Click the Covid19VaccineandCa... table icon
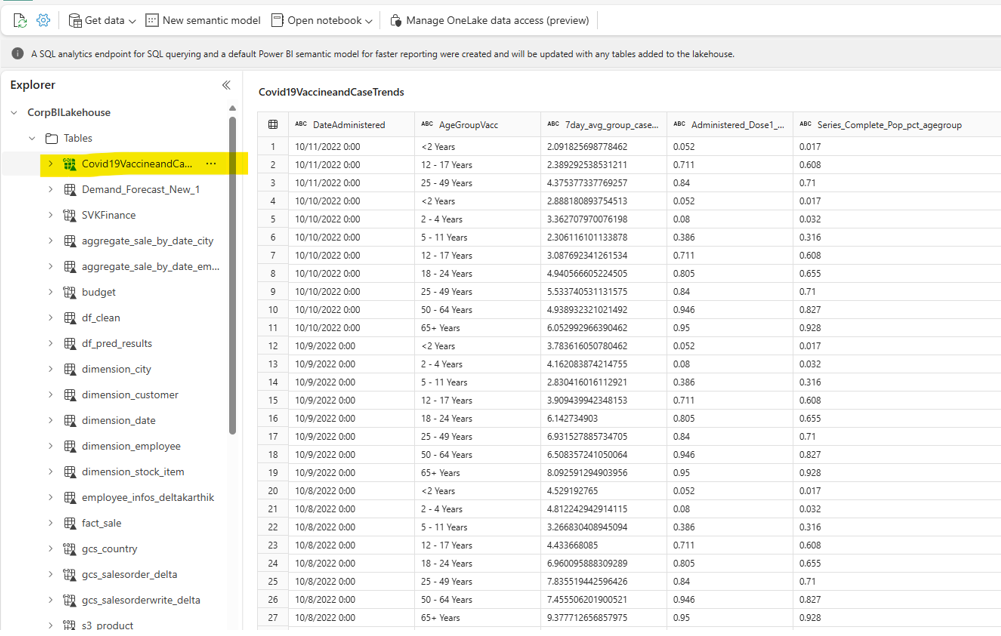This screenshot has width=1001, height=636. [70, 164]
